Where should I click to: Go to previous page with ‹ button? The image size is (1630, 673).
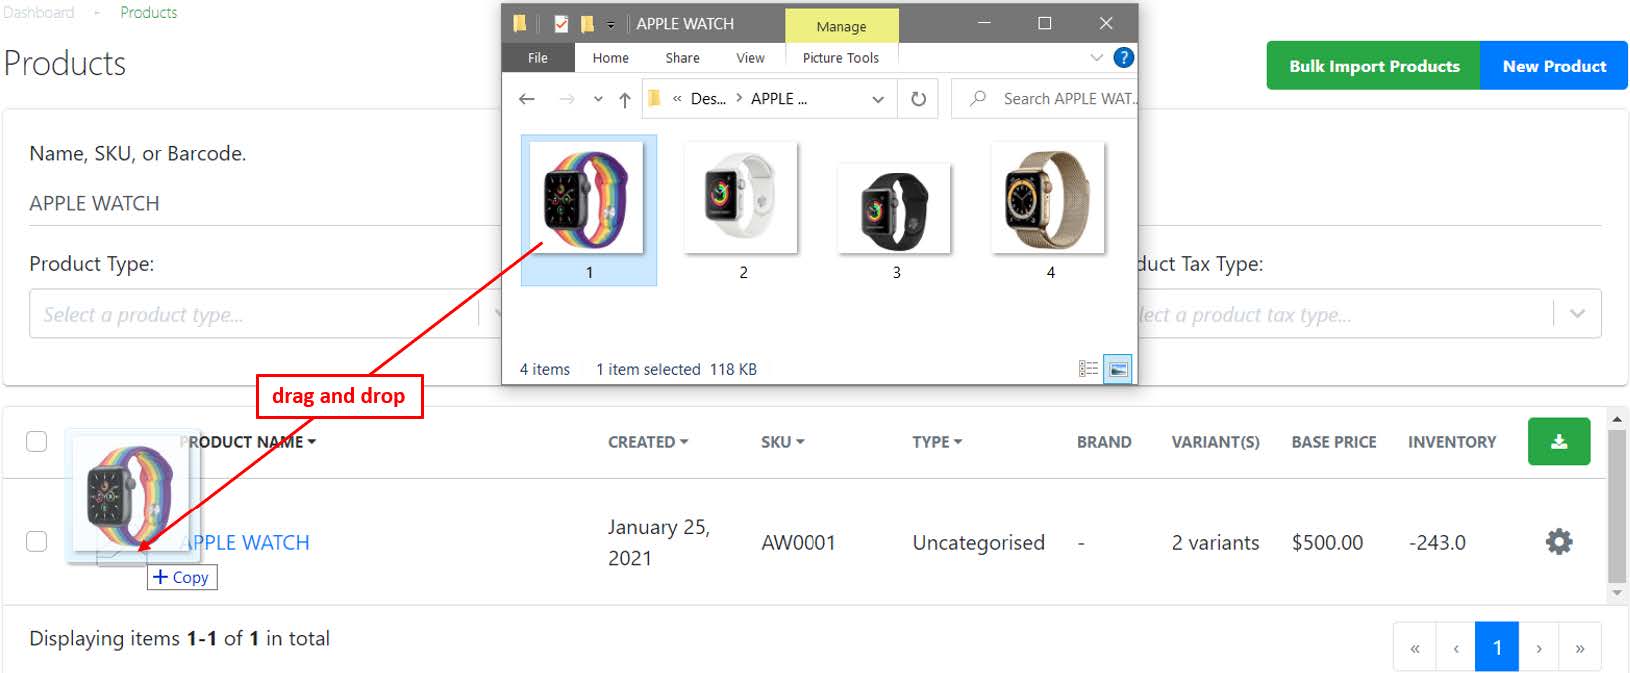1456,648
